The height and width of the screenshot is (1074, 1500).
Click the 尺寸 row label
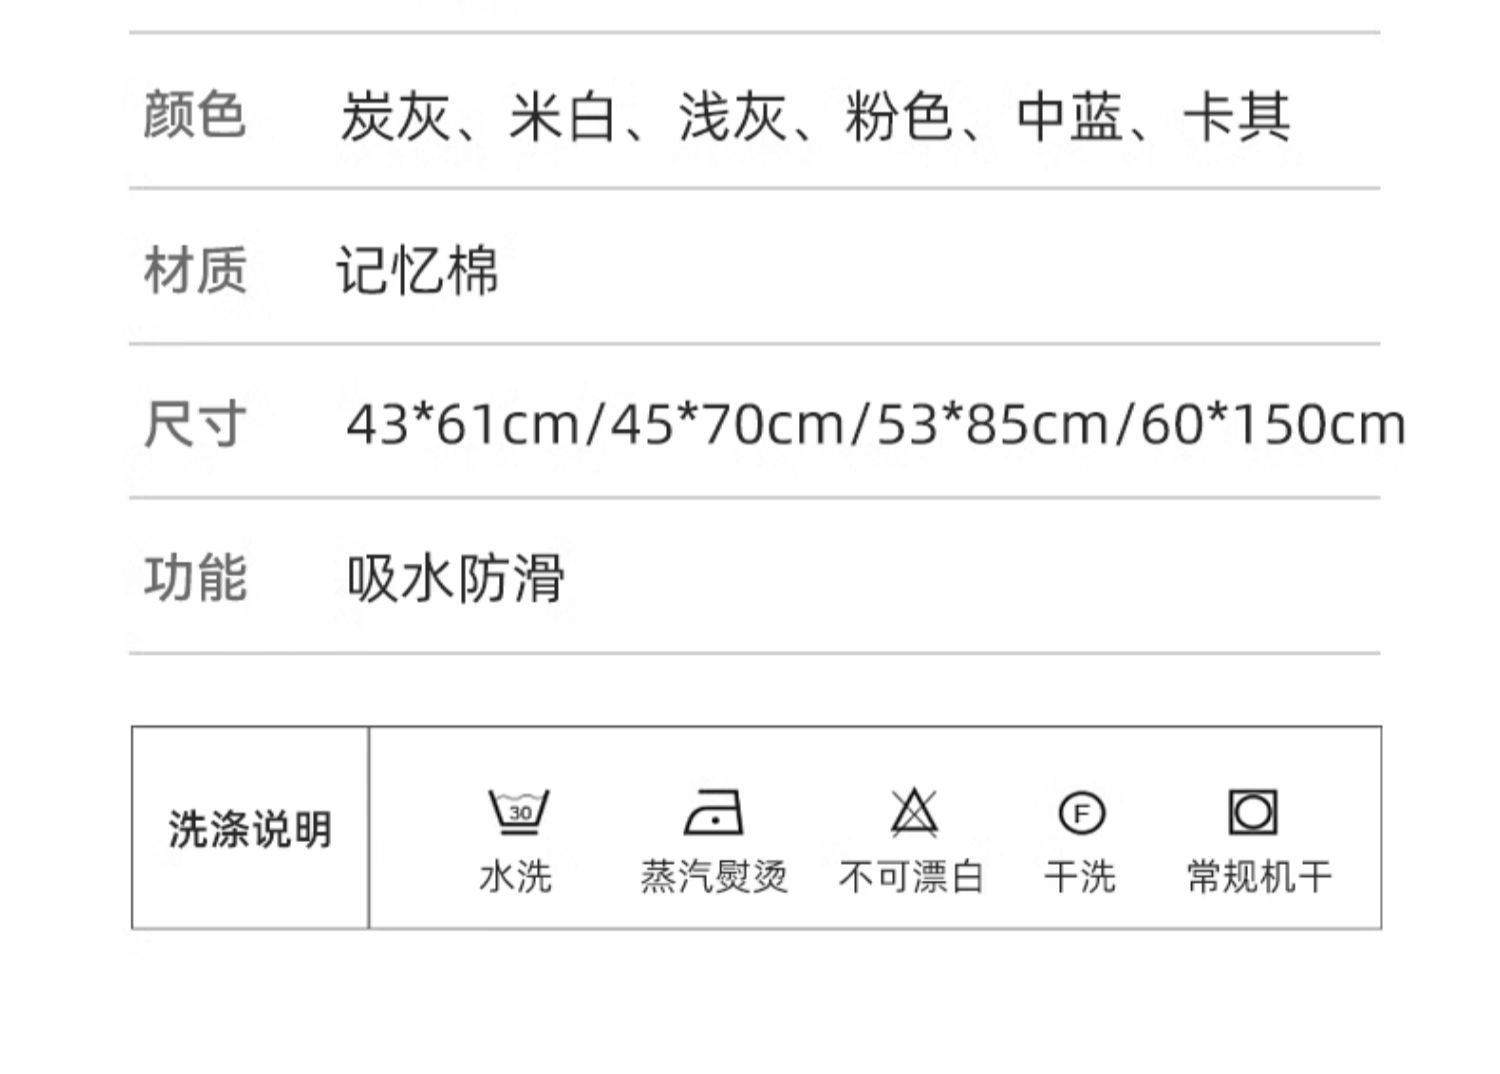click(x=194, y=424)
